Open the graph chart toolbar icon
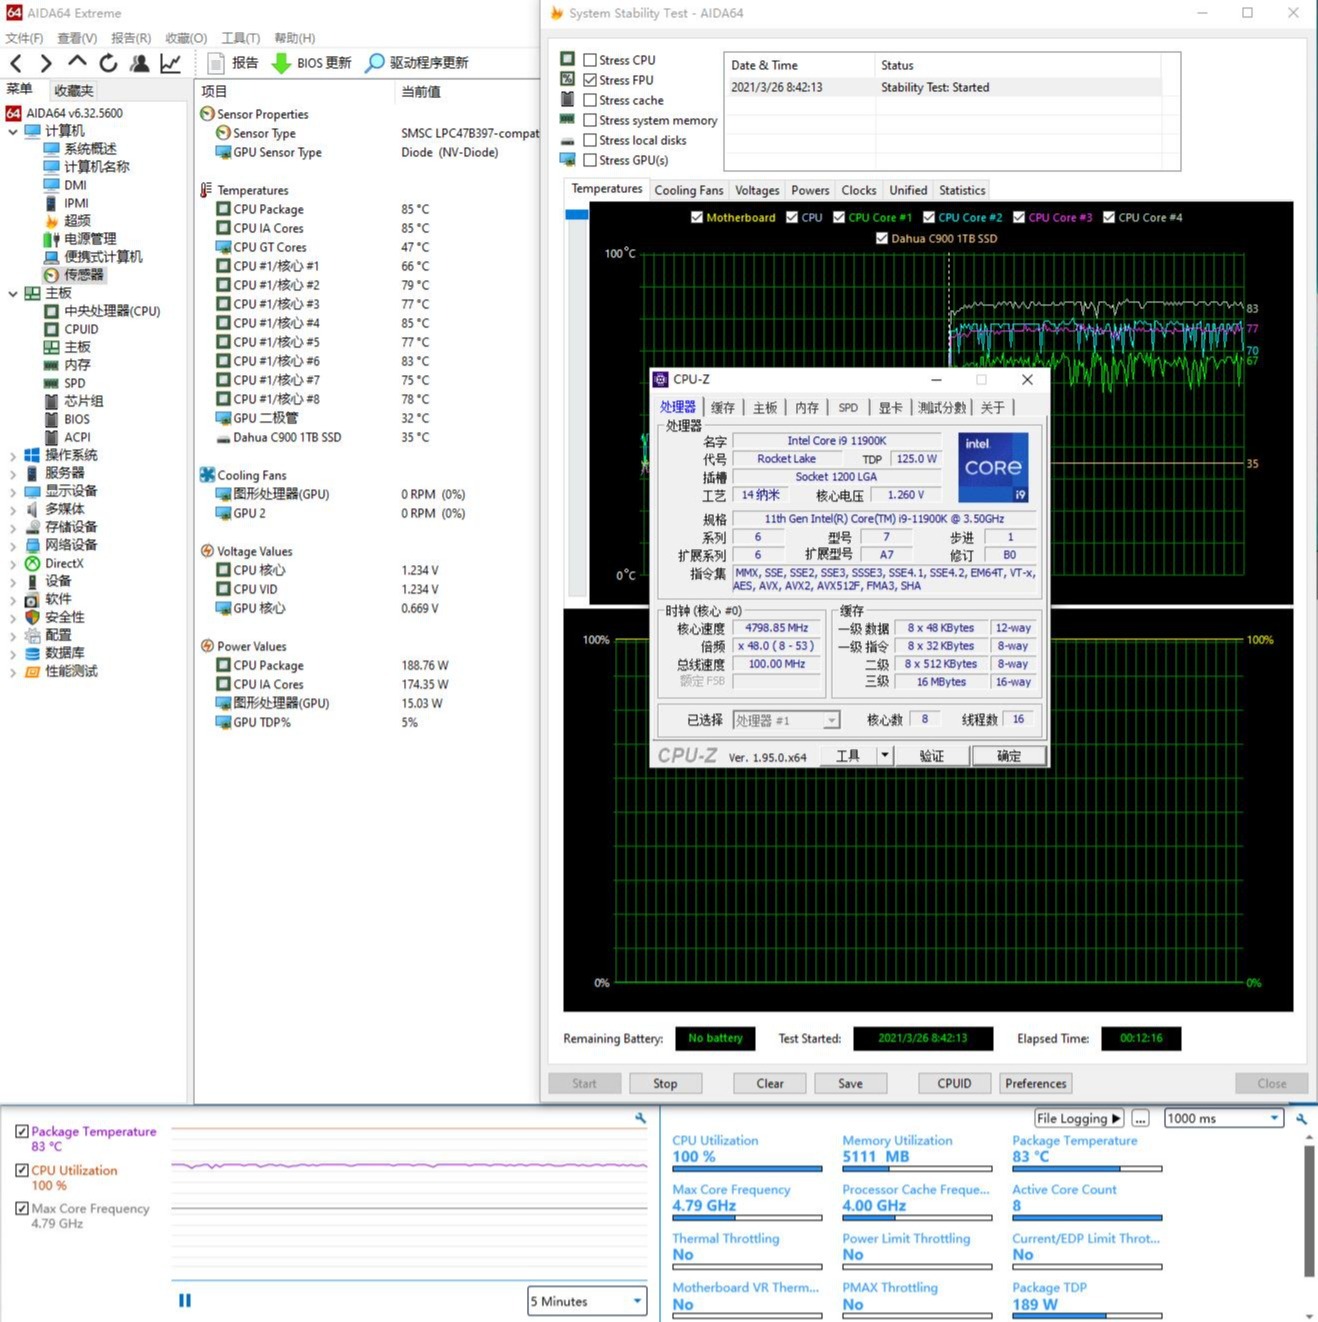The height and width of the screenshot is (1322, 1318). click(x=171, y=63)
